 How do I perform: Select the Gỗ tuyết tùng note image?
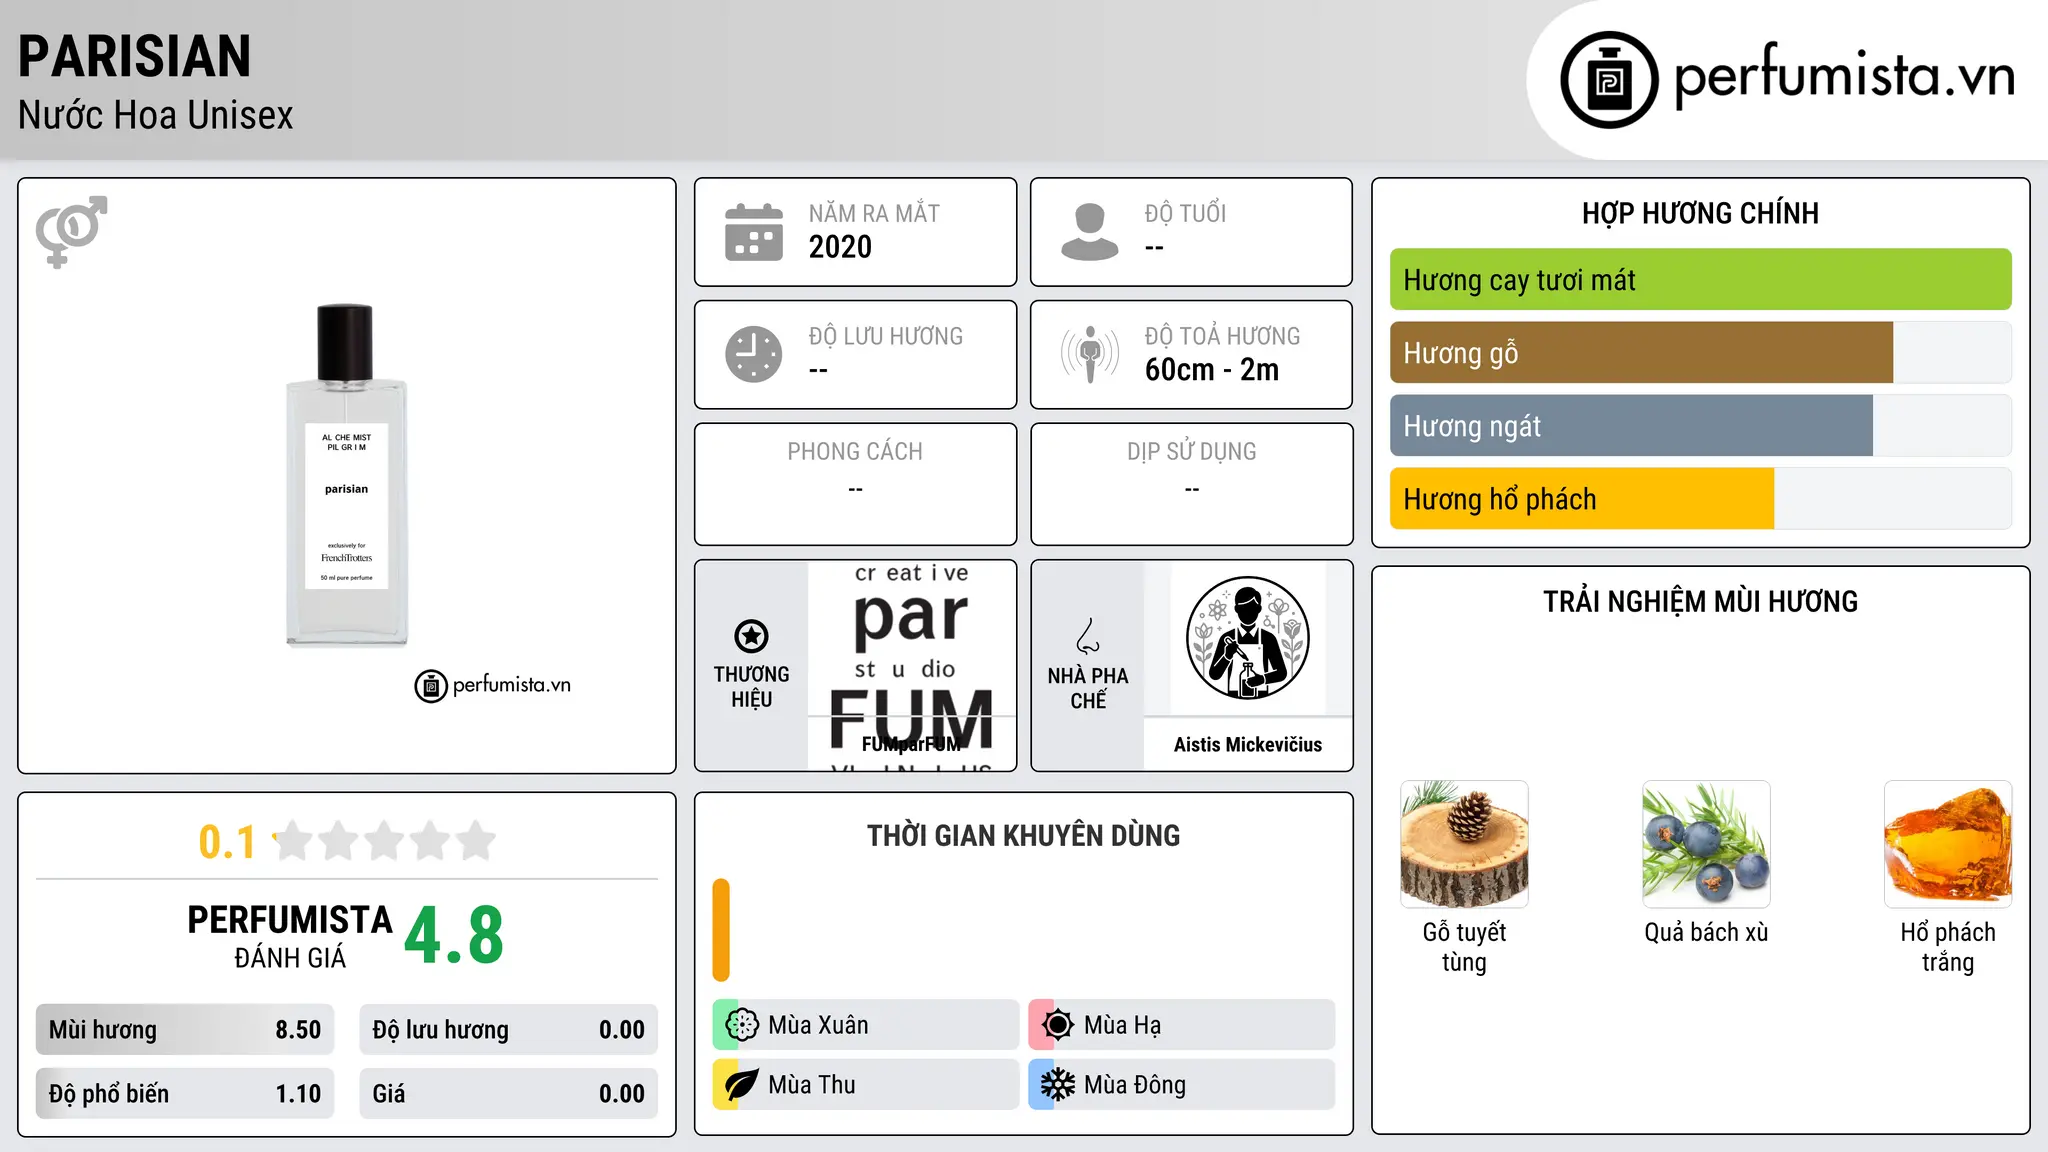[1464, 844]
